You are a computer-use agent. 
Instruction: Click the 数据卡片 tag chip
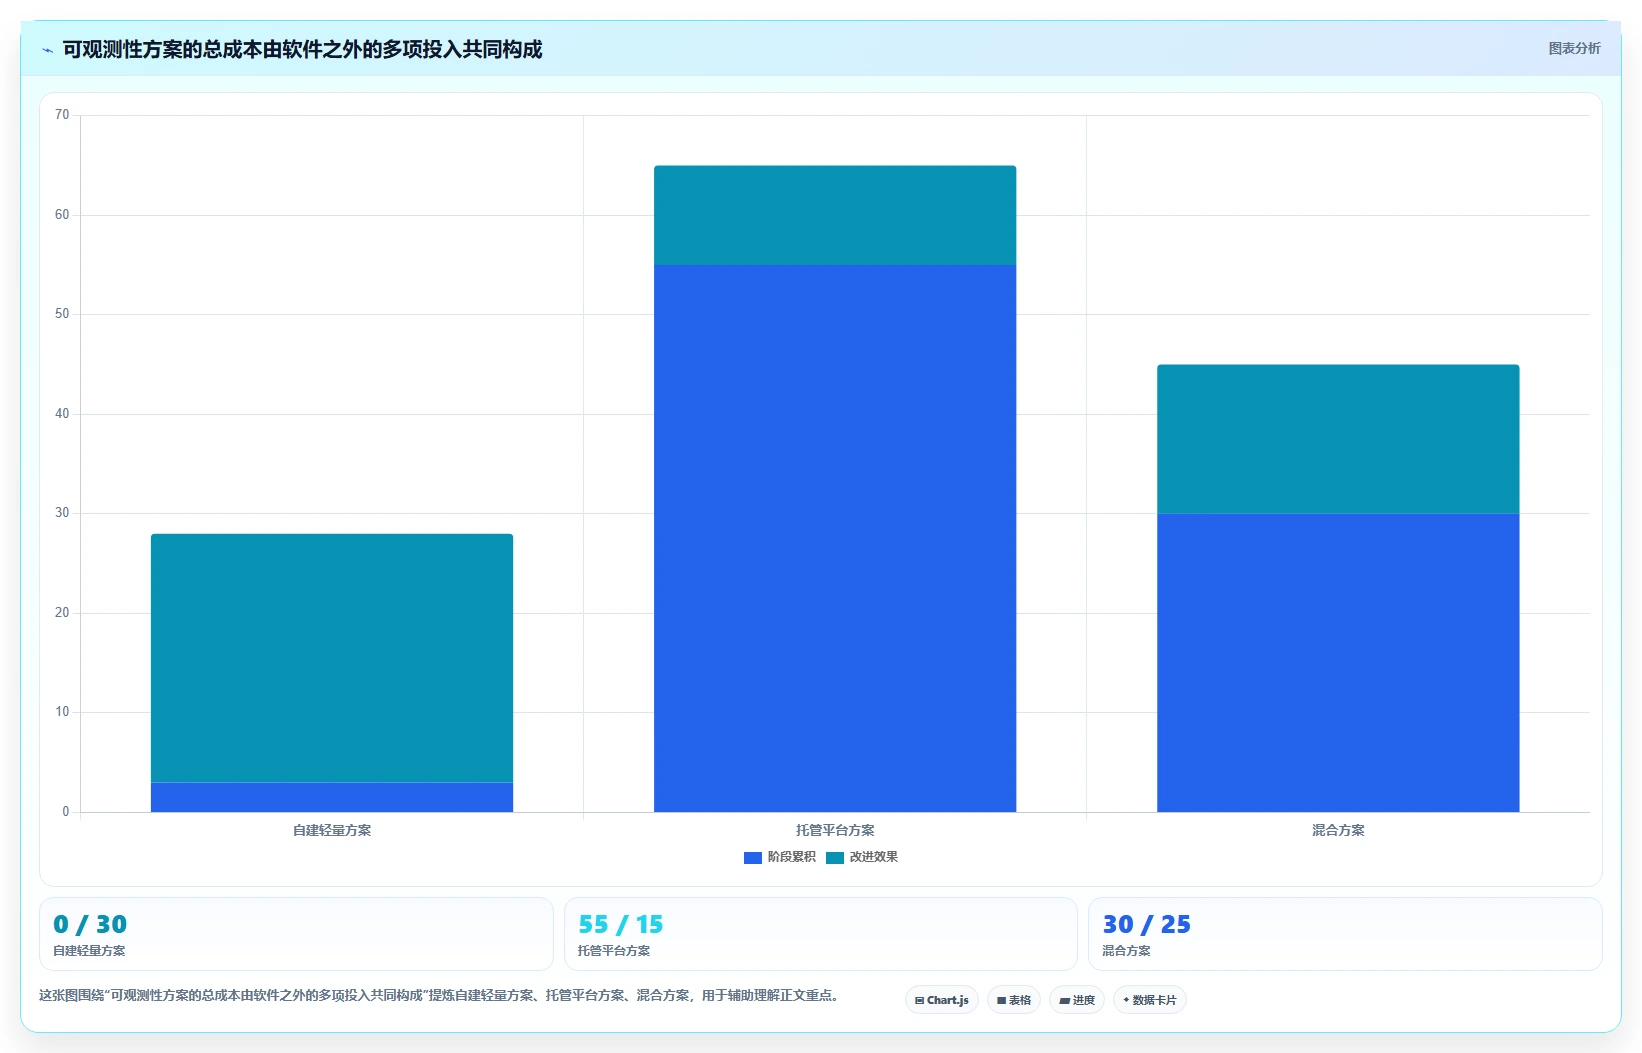click(x=1149, y=1000)
